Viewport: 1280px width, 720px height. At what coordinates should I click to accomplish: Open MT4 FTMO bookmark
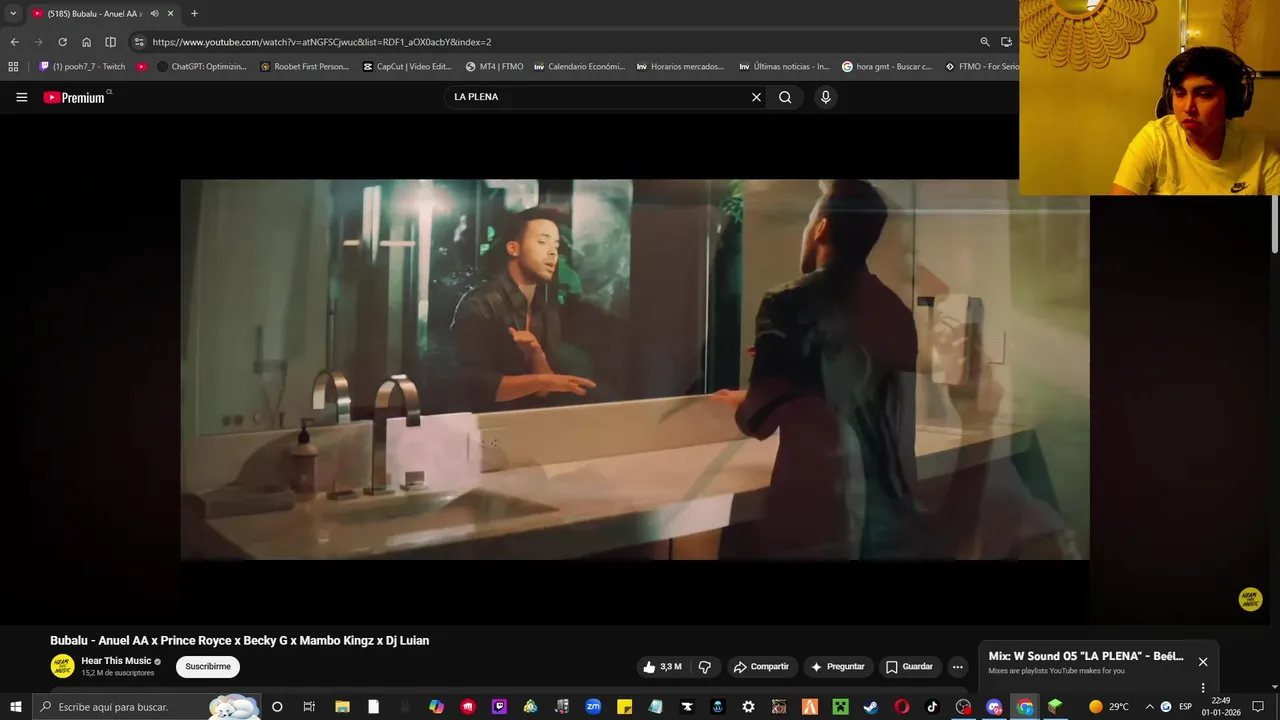coord(494,67)
